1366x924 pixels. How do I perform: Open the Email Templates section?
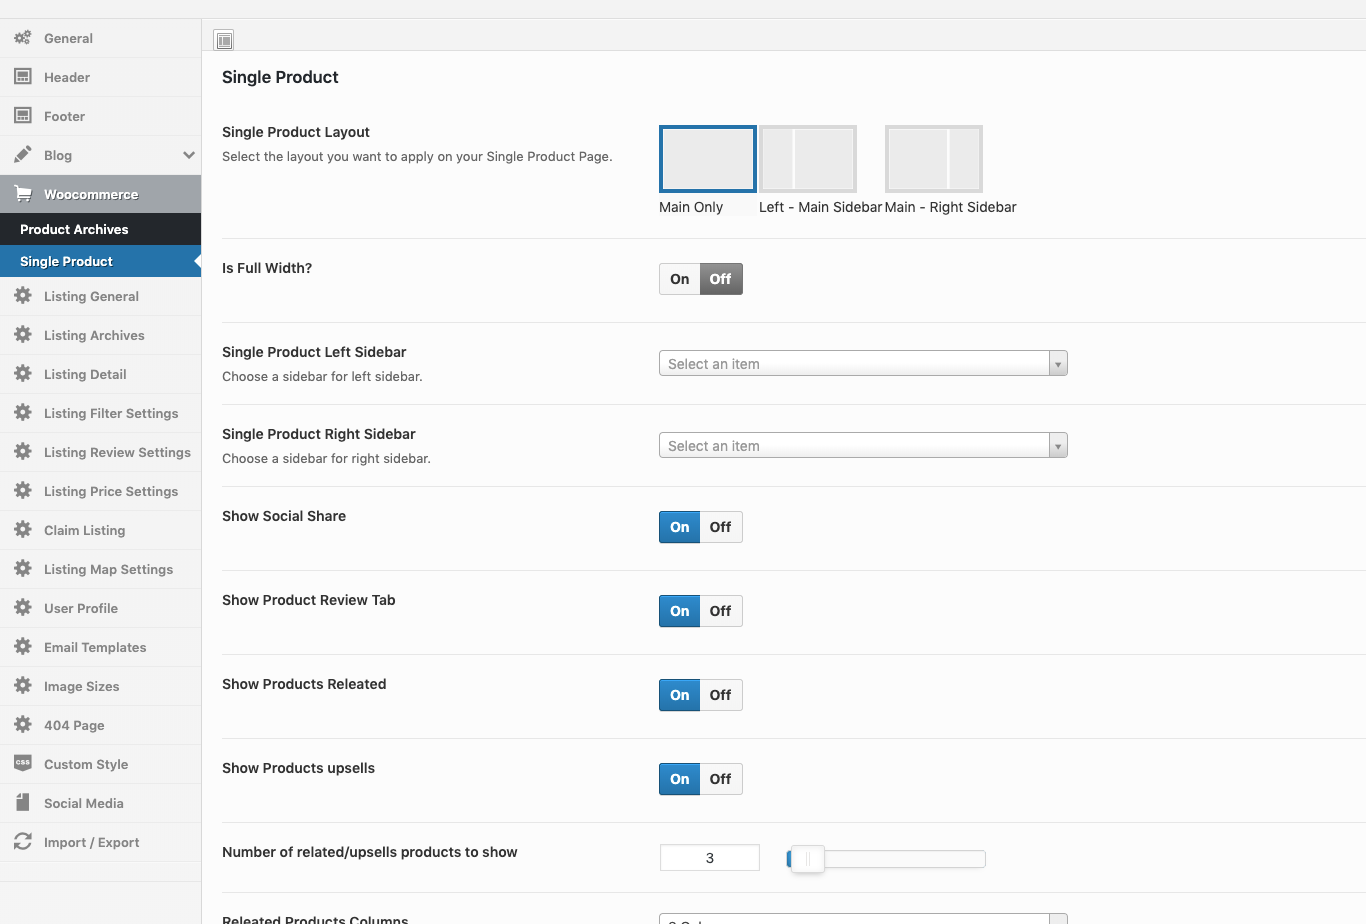[x=95, y=647]
